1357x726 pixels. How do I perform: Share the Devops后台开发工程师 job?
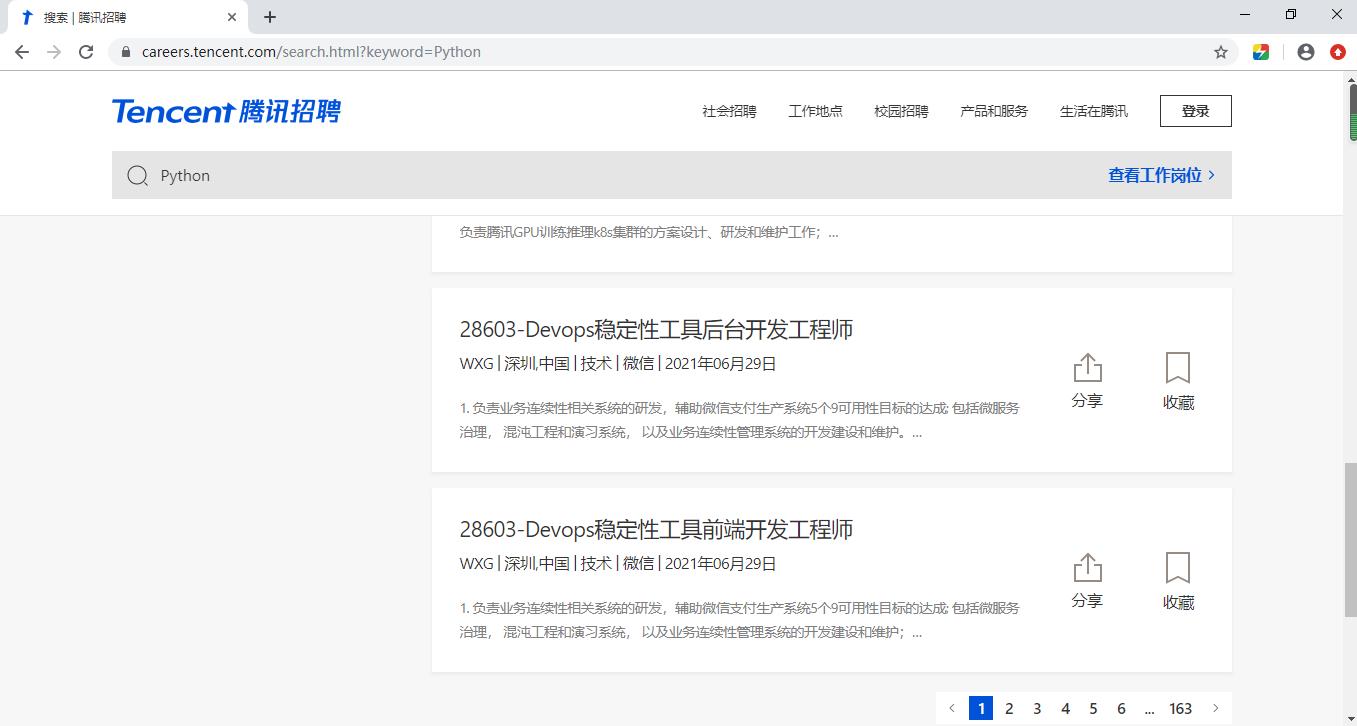point(1087,381)
